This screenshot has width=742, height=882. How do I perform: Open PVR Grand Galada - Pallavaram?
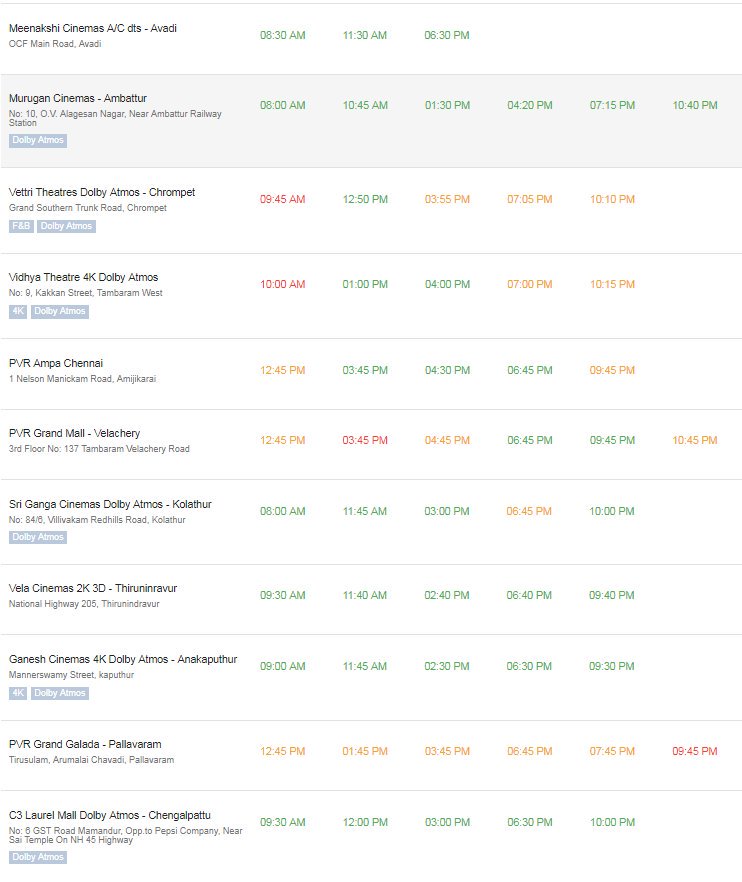pyautogui.click(x=85, y=744)
